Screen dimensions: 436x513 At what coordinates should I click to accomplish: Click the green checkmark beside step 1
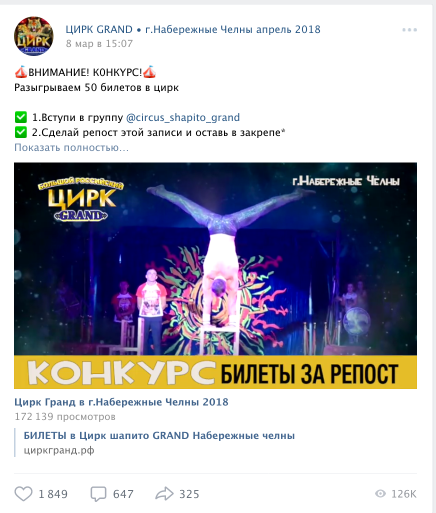tap(21, 117)
